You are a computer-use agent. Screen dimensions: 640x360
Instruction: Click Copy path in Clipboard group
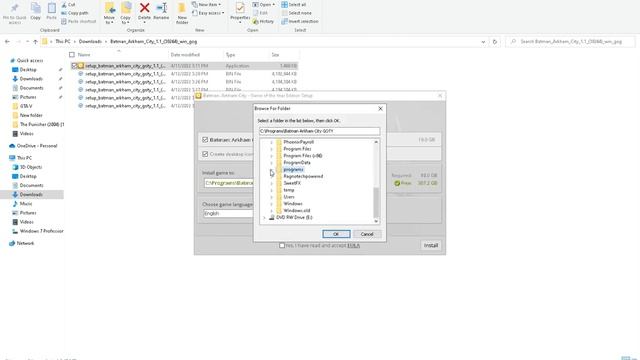coord(75,13)
